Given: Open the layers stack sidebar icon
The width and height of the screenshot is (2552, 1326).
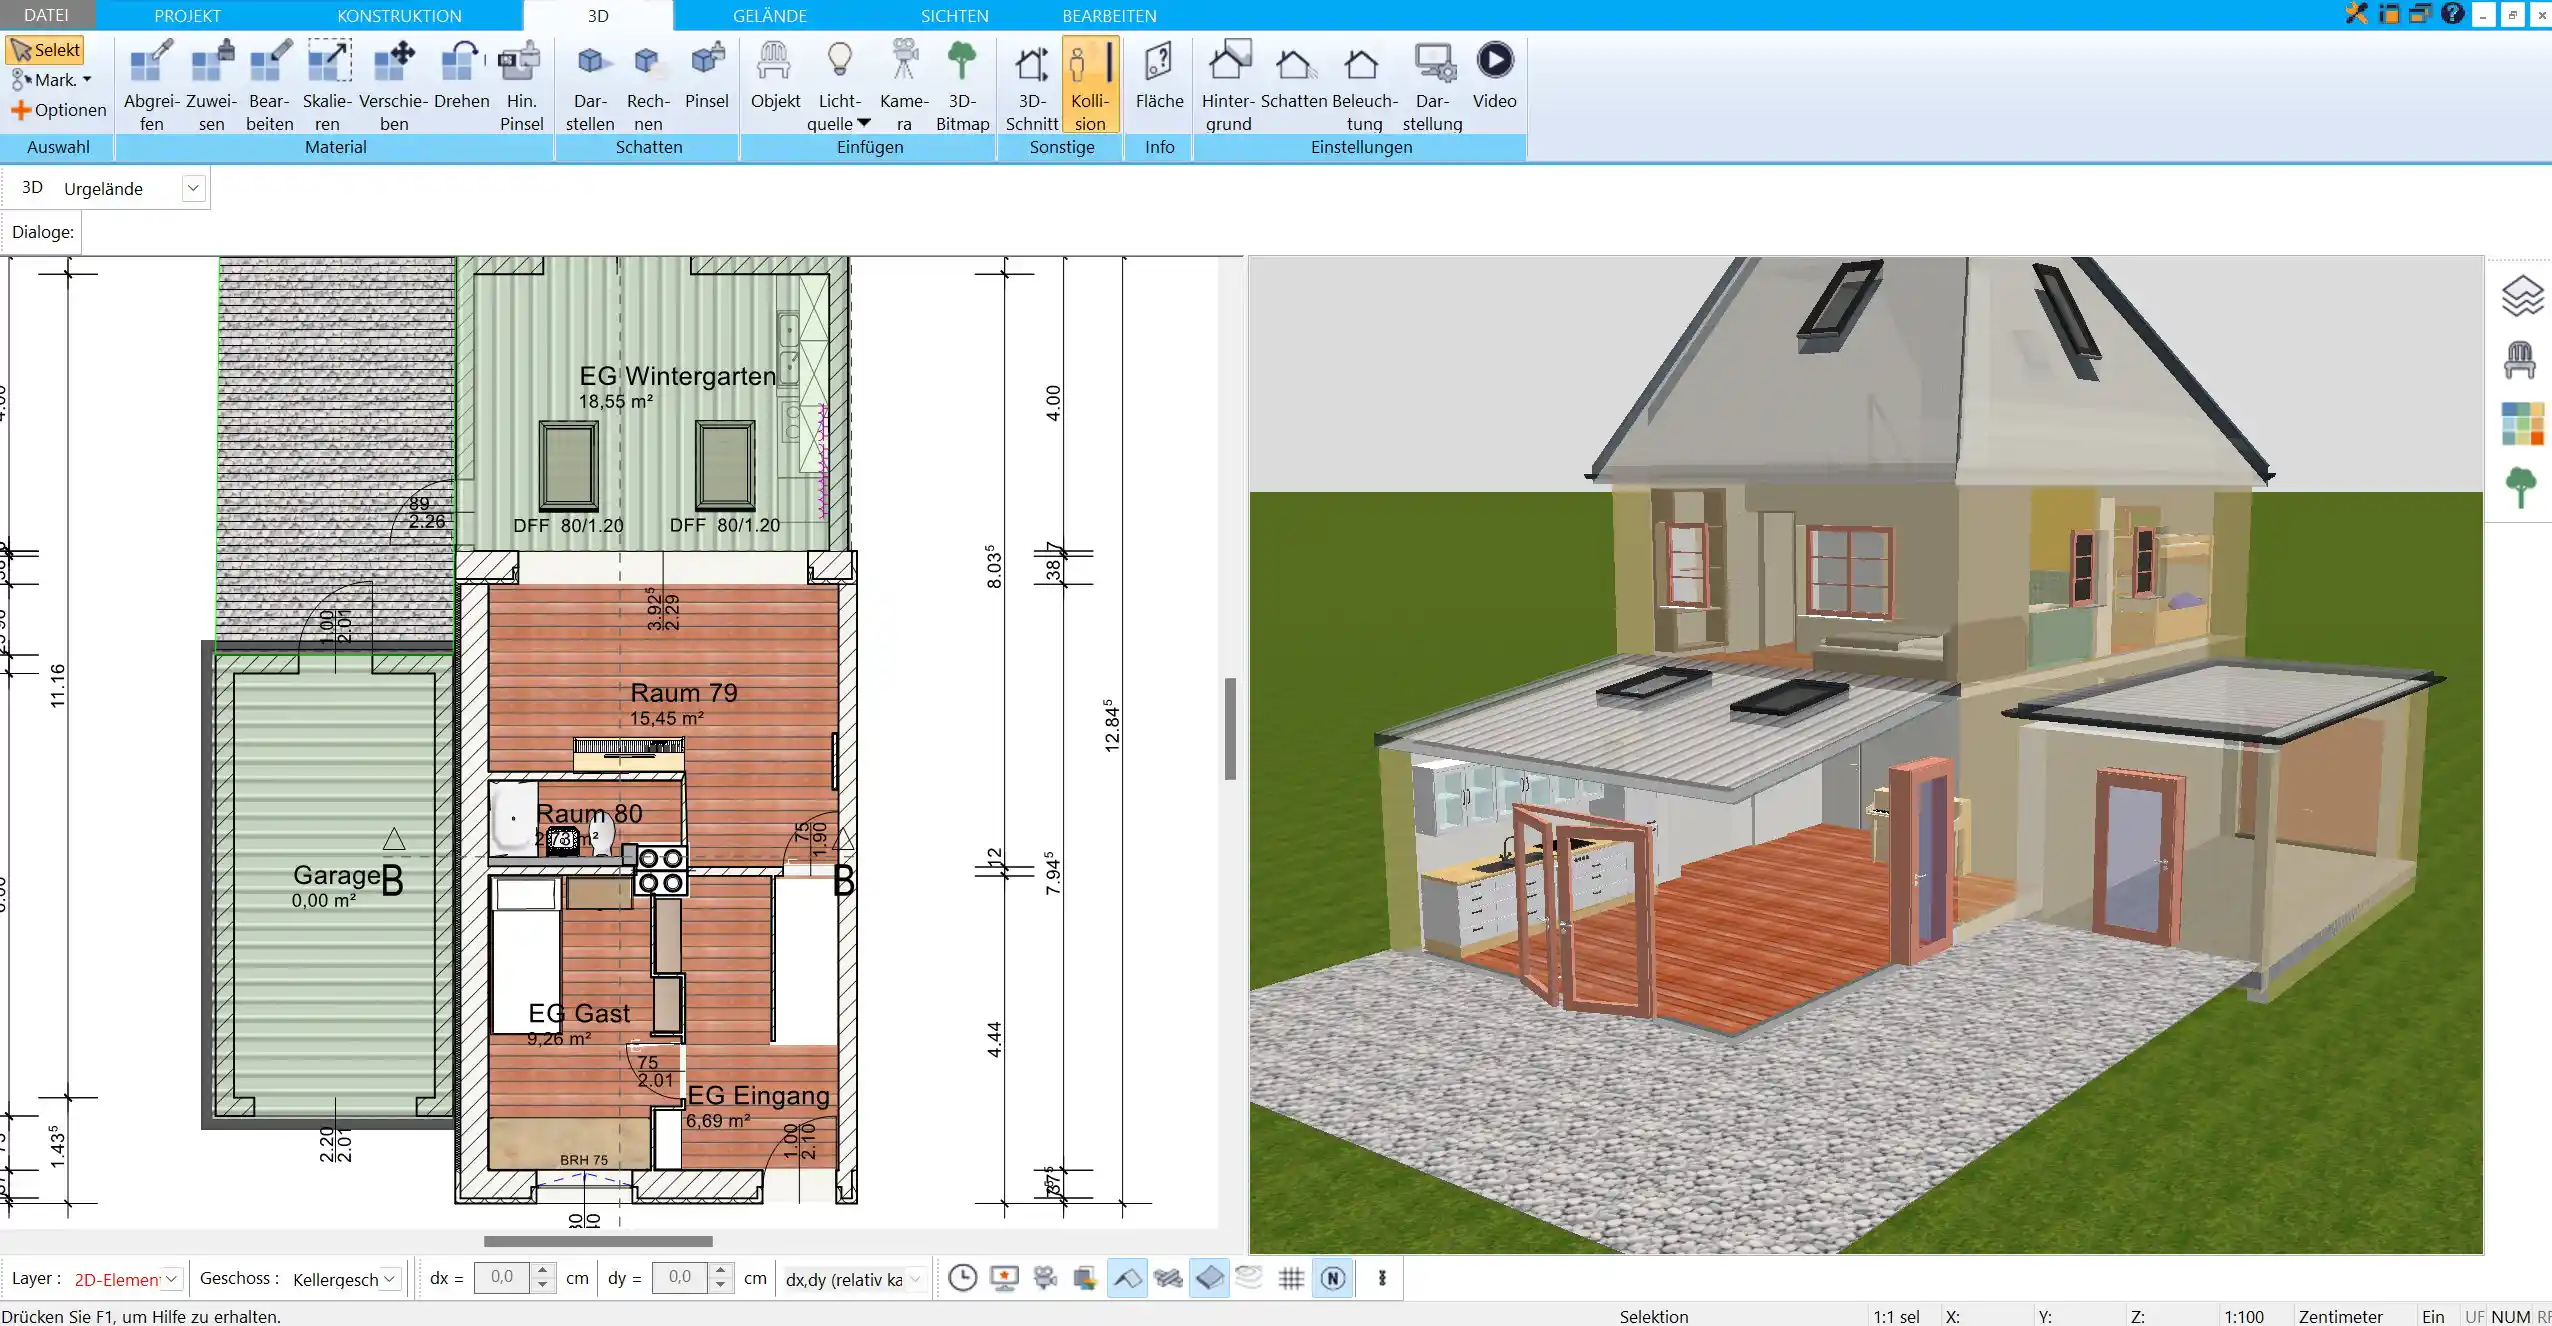Looking at the screenshot, I should point(2521,296).
